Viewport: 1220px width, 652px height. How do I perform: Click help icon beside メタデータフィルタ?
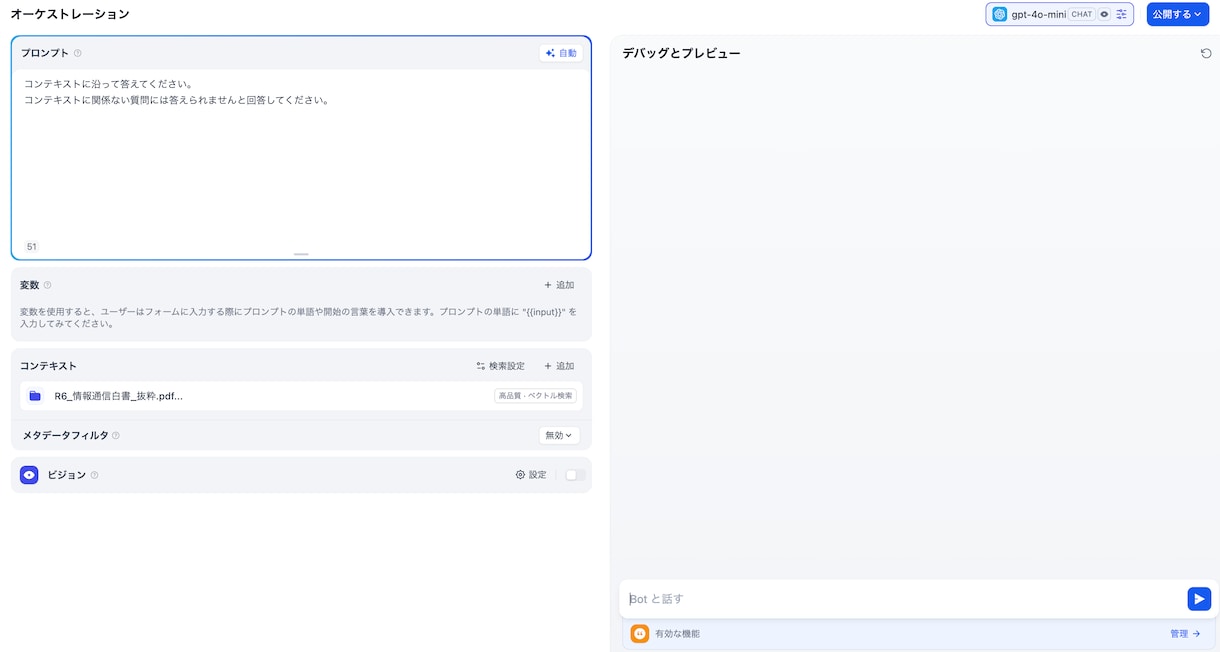point(116,436)
